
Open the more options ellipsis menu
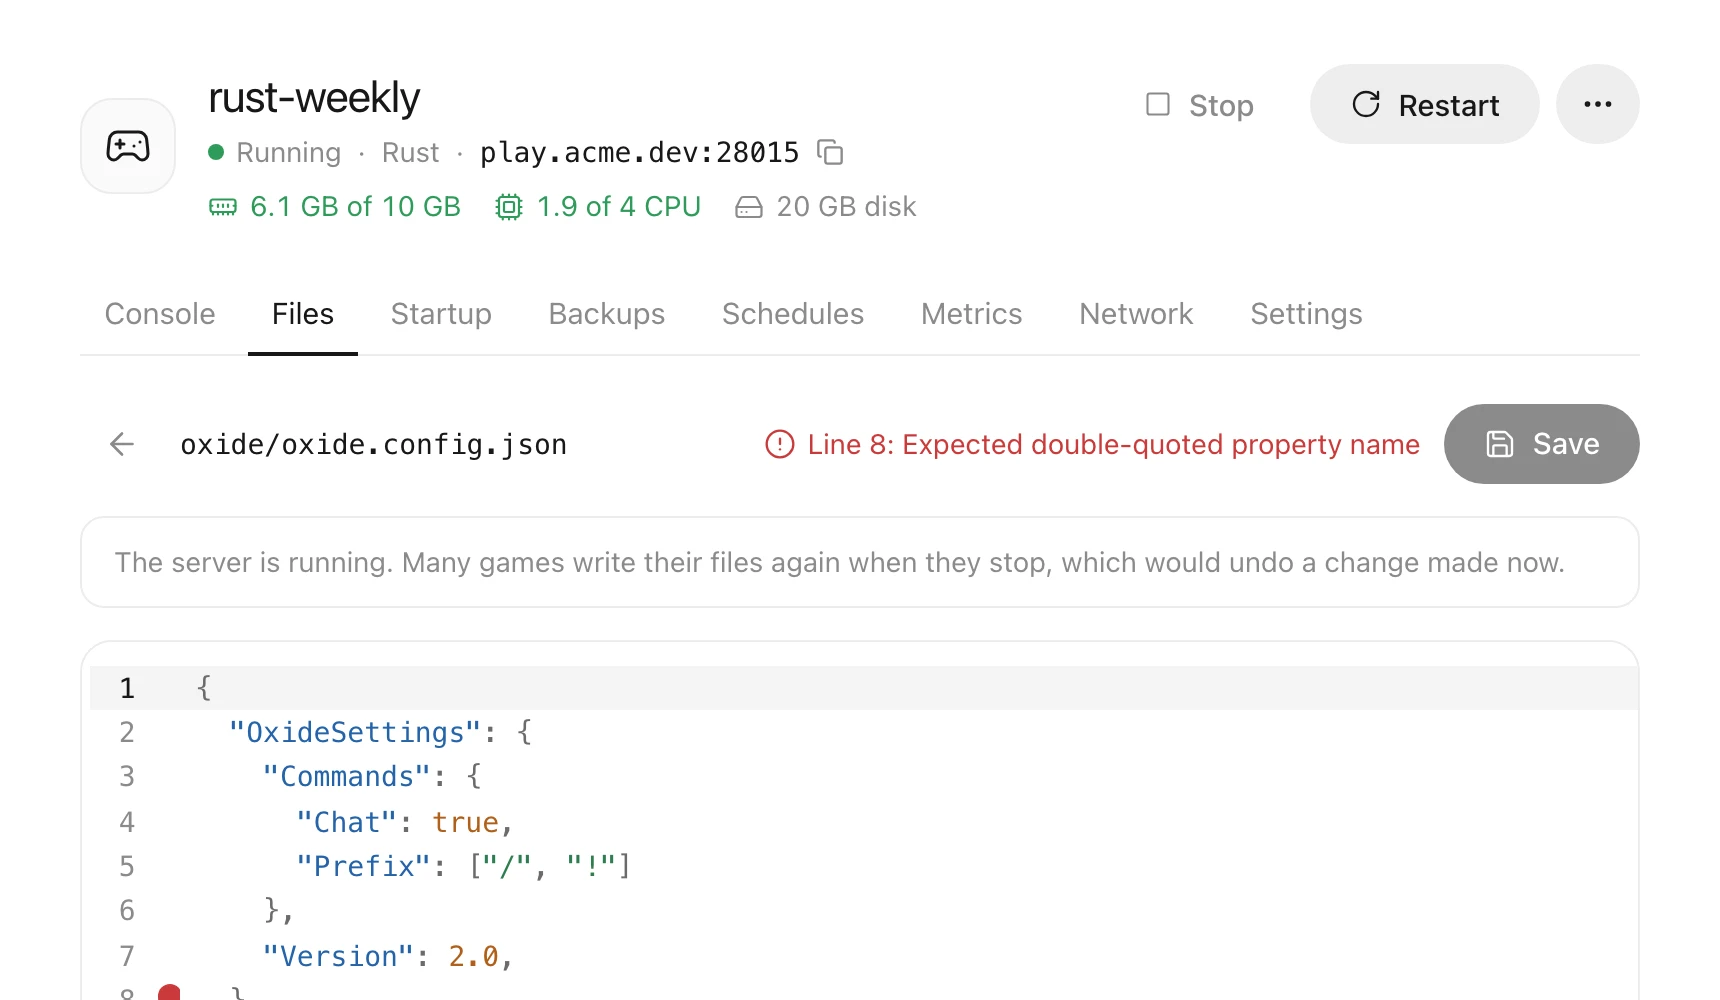coord(1598,105)
